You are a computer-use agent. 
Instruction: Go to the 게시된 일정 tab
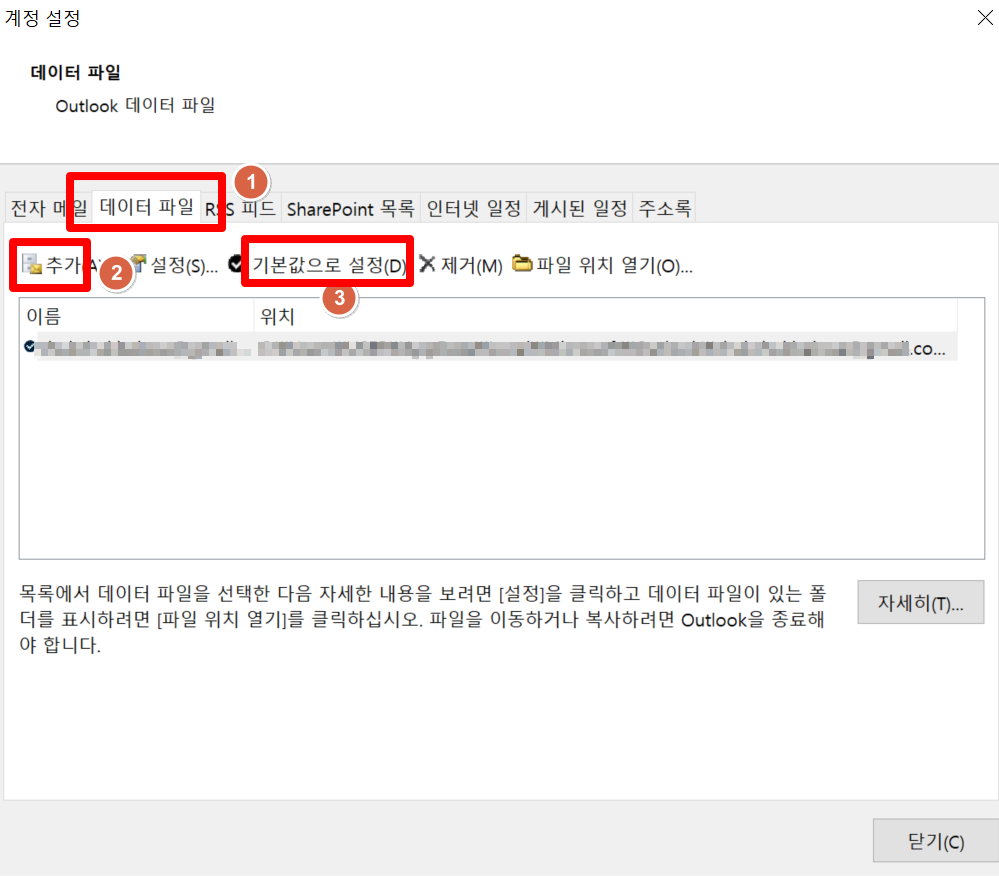click(x=580, y=208)
